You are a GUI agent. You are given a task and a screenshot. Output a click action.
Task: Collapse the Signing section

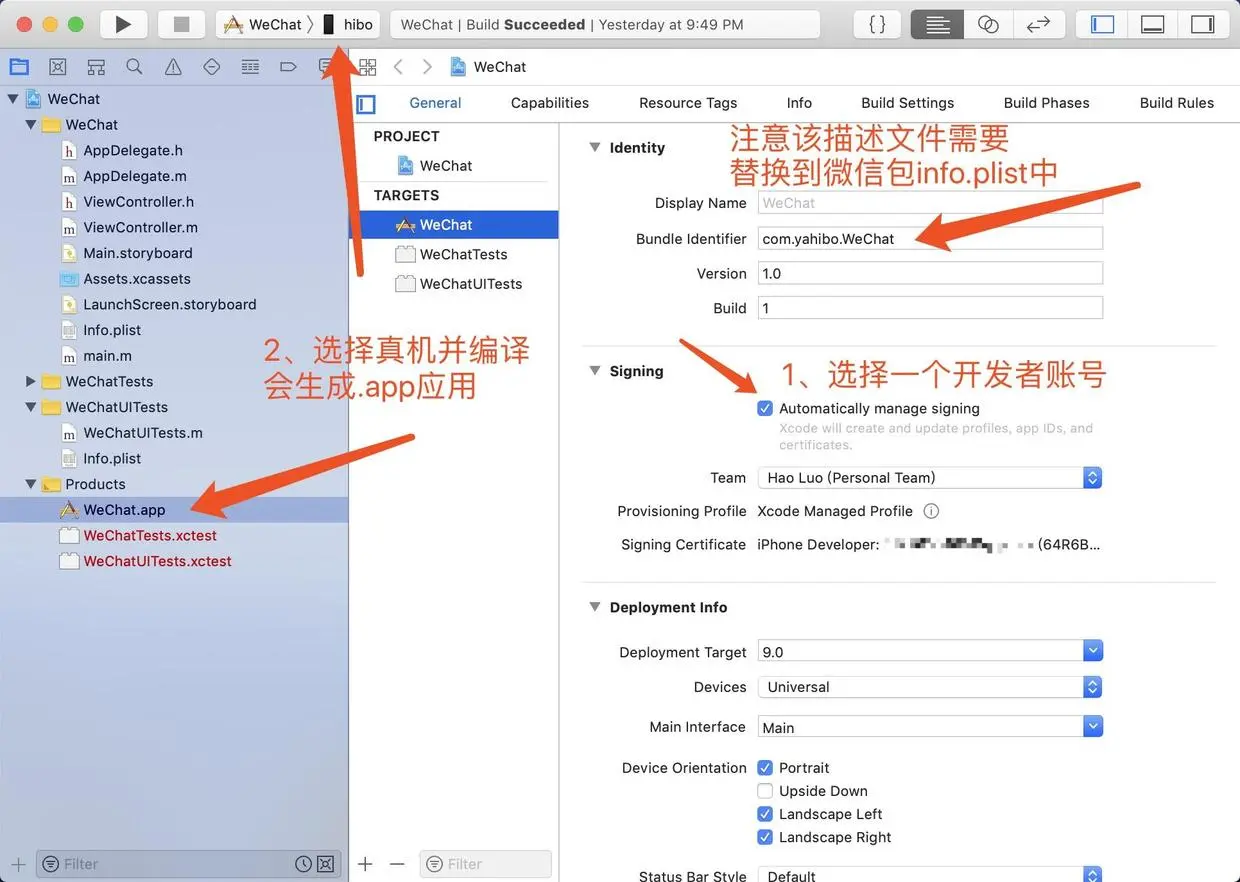pos(595,371)
